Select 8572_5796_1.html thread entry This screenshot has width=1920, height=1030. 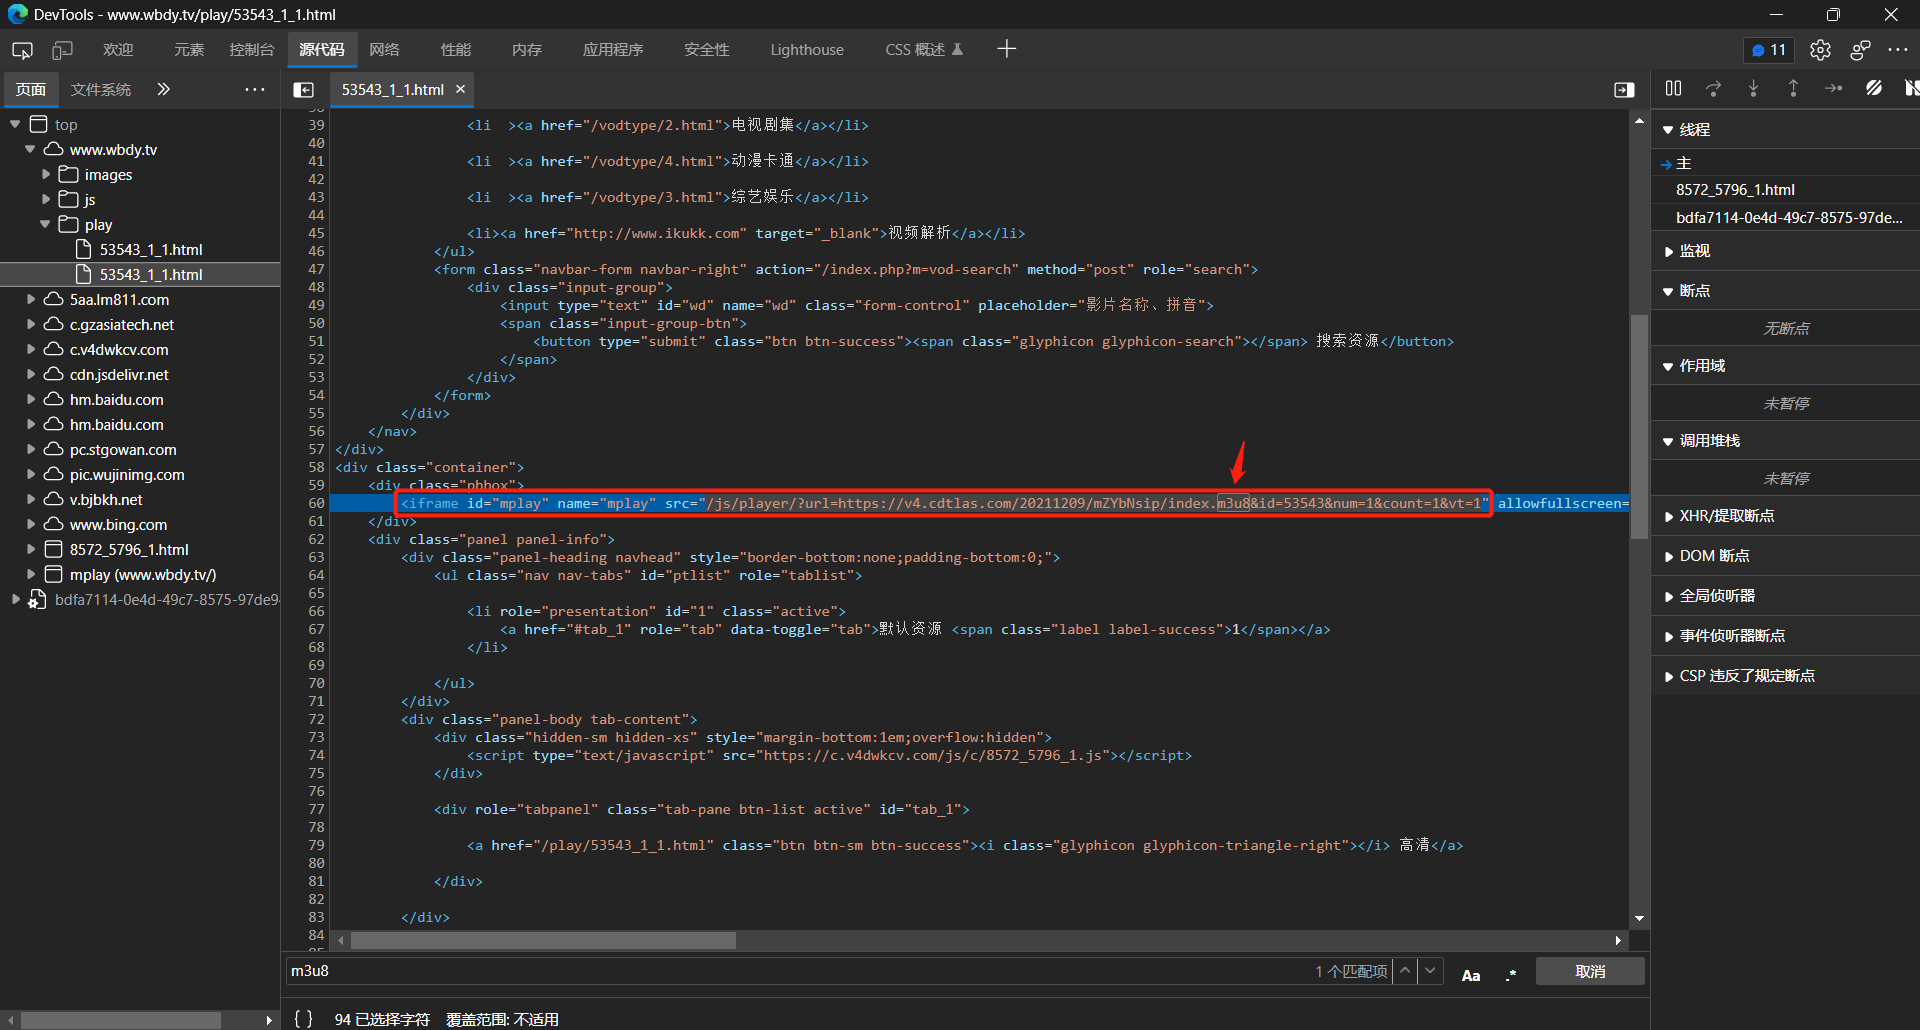[x=1735, y=190]
